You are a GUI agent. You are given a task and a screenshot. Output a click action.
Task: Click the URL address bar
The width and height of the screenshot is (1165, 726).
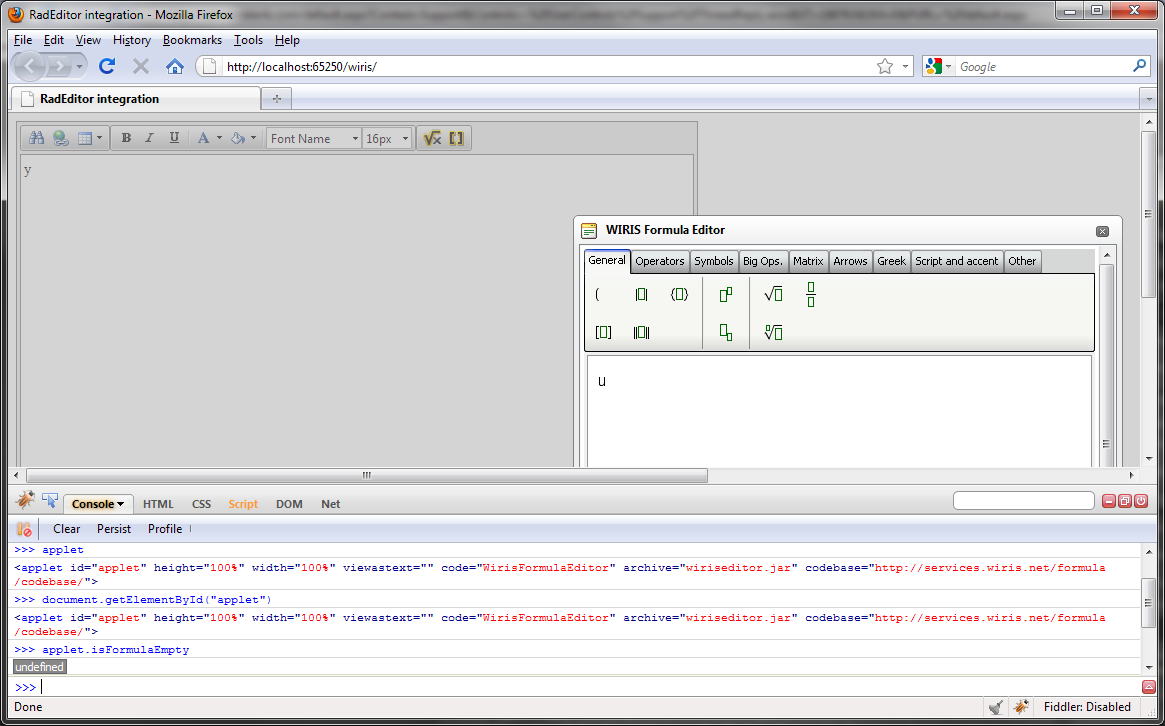click(x=548, y=66)
